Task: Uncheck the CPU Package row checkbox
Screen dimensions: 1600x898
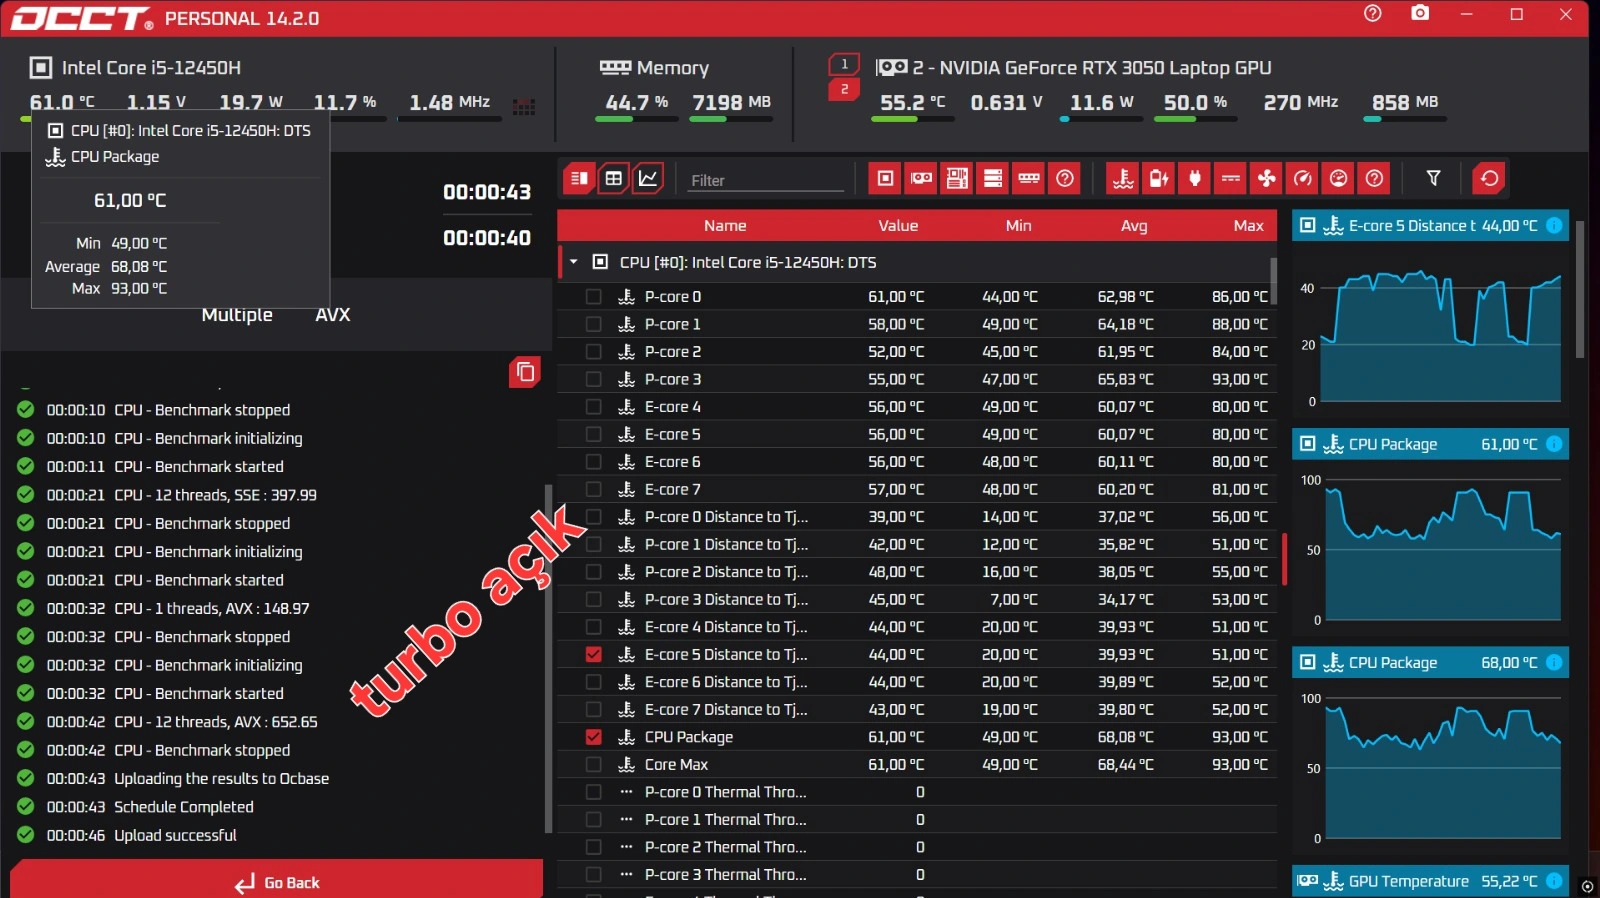Action: pyautogui.click(x=594, y=737)
